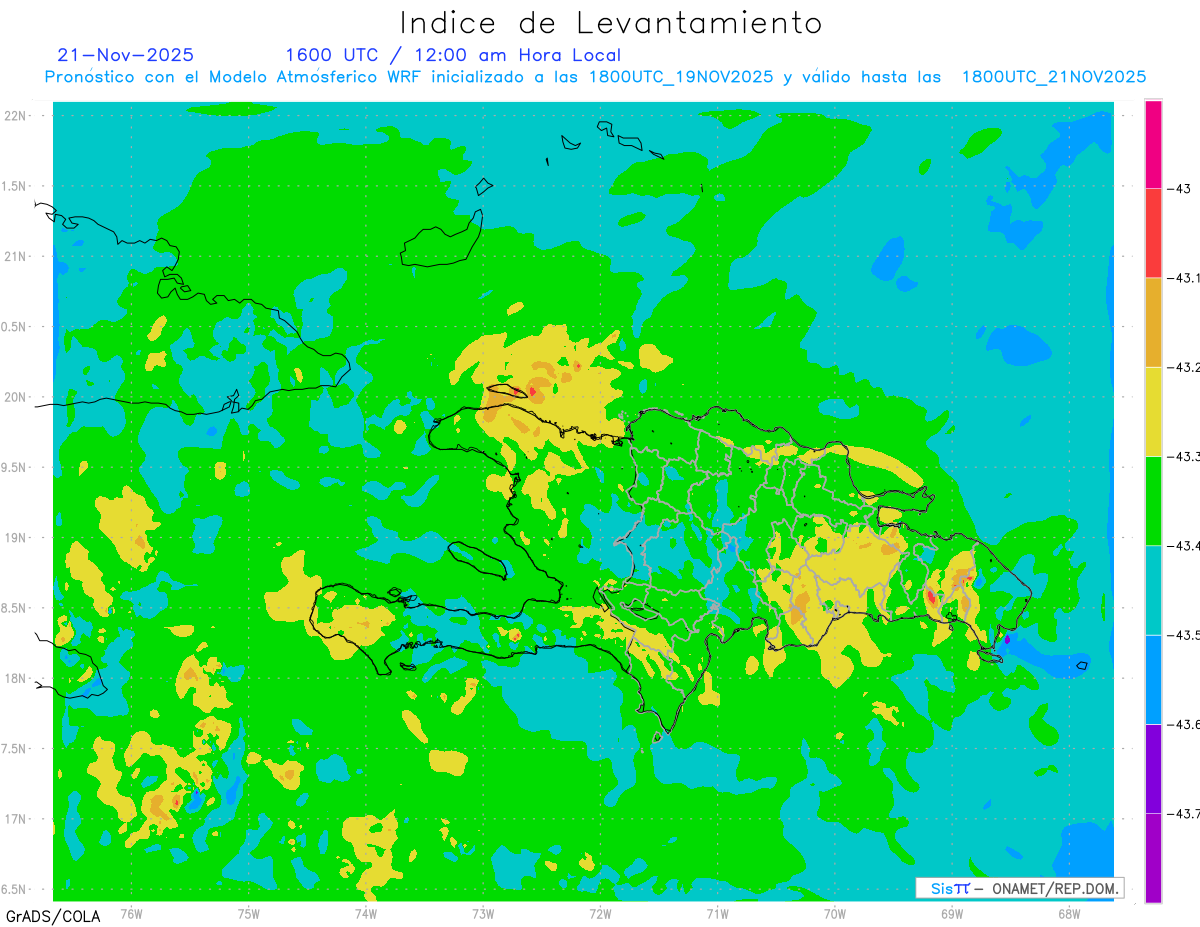Click the '-43' color scale label
The height and width of the screenshot is (927, 1200).
(1178, 189)
